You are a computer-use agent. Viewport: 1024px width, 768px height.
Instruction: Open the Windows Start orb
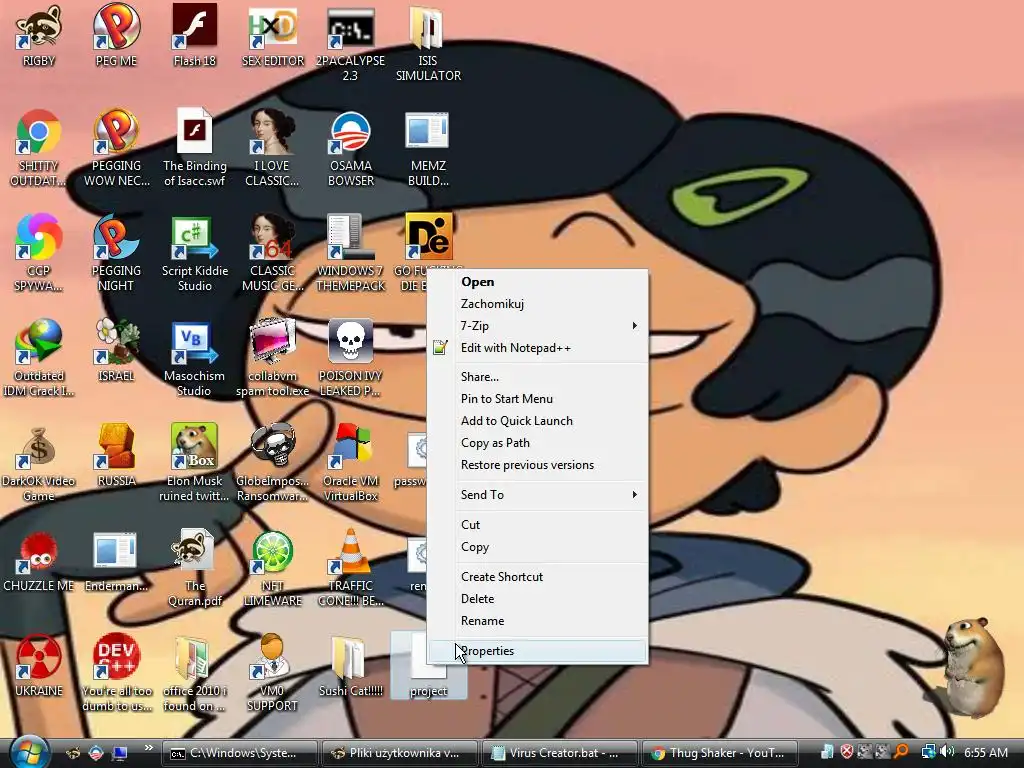click(x=29, y=752)
